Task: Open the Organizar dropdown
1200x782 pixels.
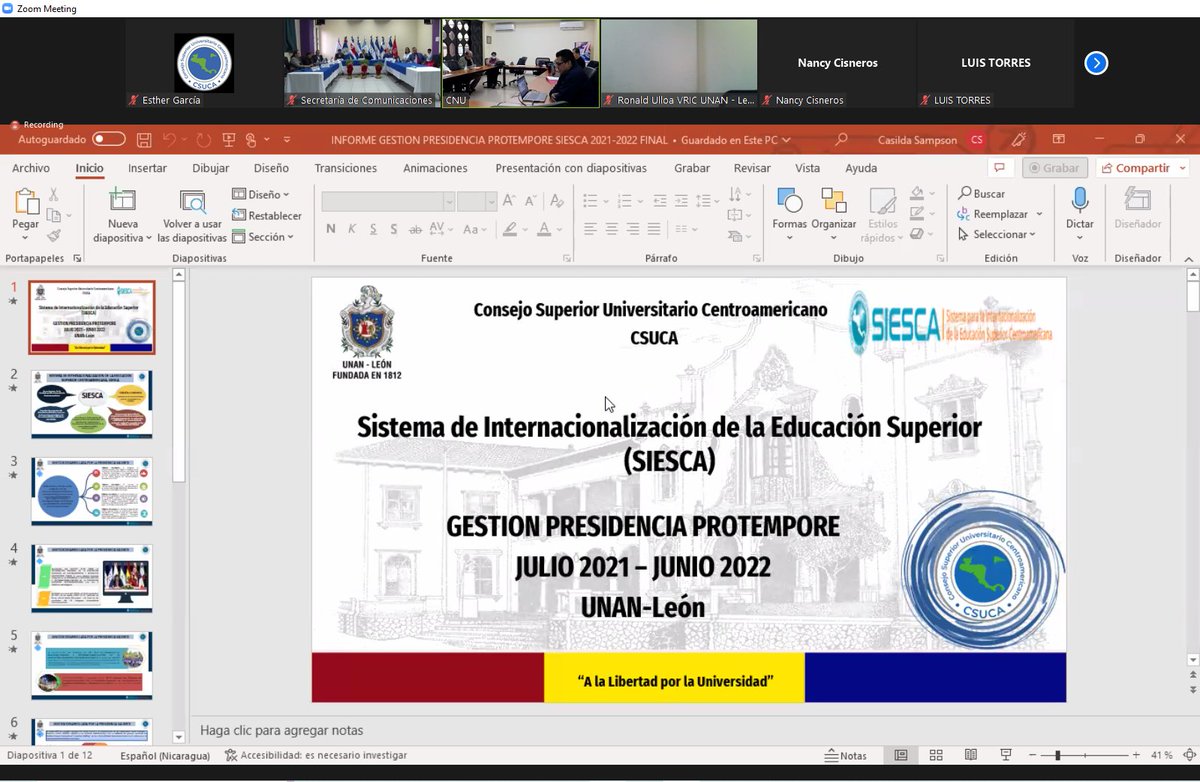Action: coord(834,214)
